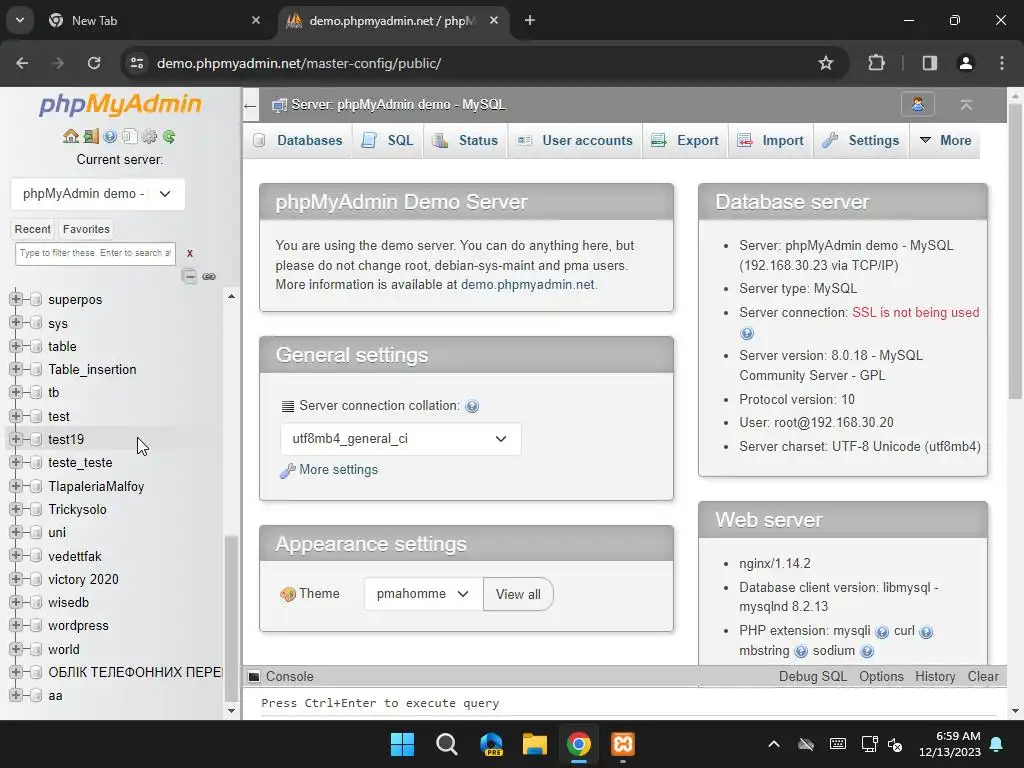Open the MySQL documentation pages icon
Screen dimensions: 1024x768
coord(129,136)
